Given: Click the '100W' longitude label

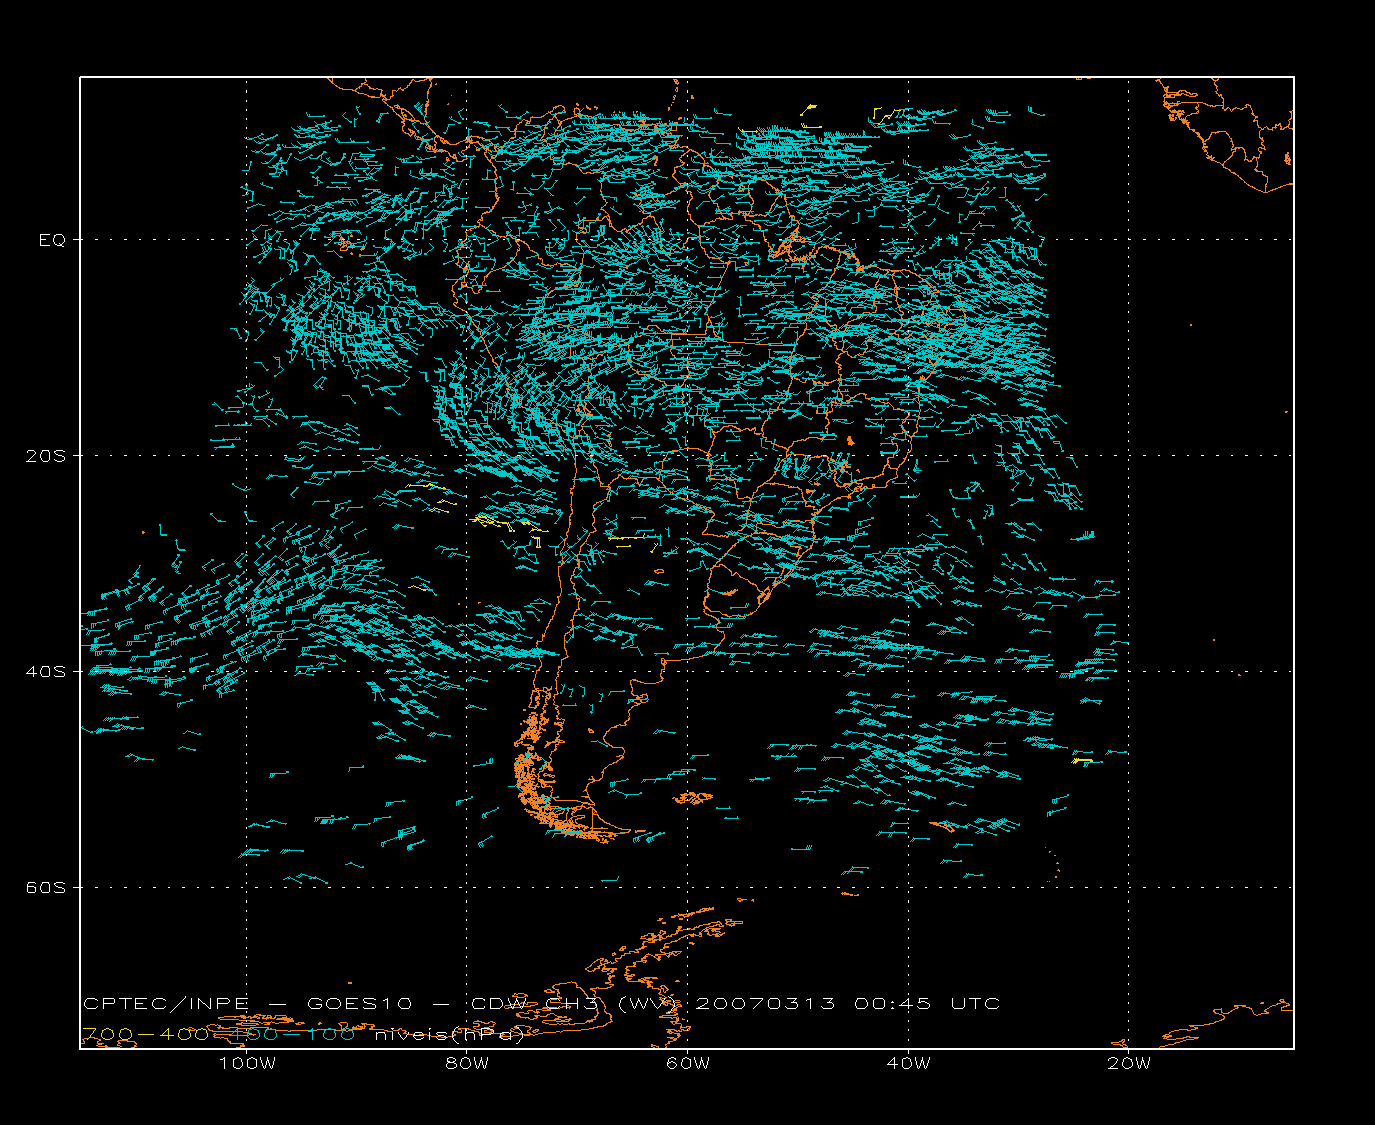Looking at the screenshot, I should [x=247, y=1063].
